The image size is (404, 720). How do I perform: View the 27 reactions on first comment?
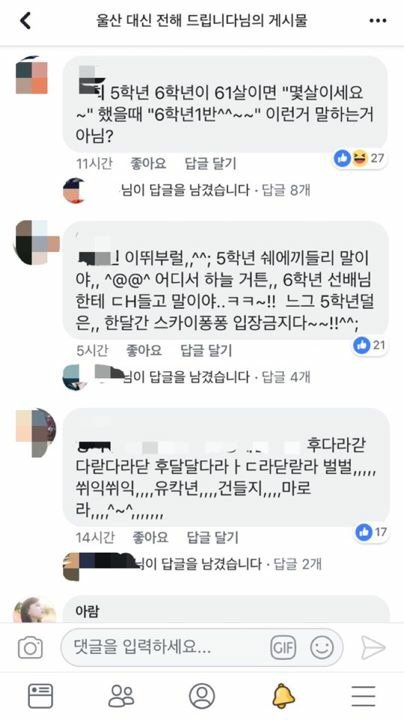pos(359,158)
